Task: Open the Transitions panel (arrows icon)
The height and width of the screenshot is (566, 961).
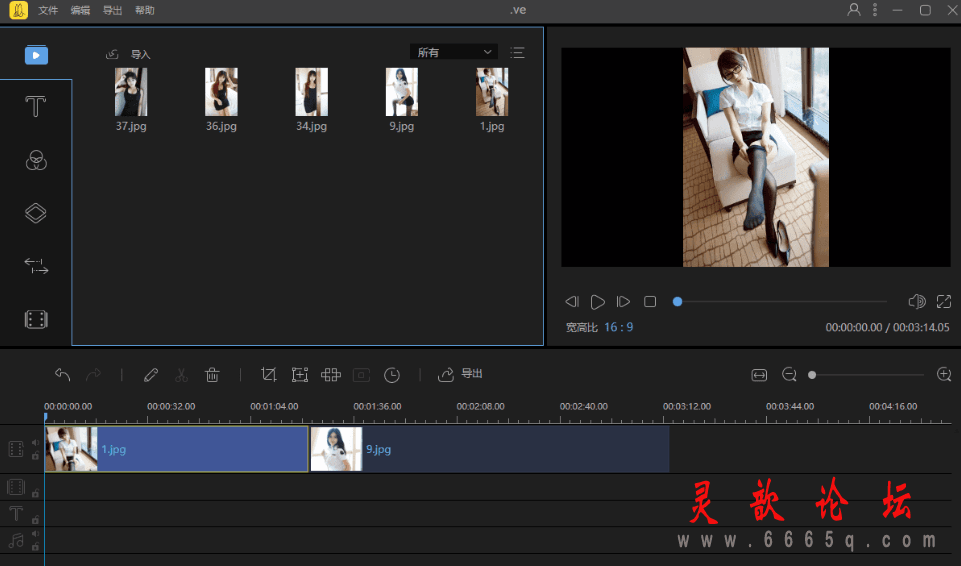Action: (36, 266)
